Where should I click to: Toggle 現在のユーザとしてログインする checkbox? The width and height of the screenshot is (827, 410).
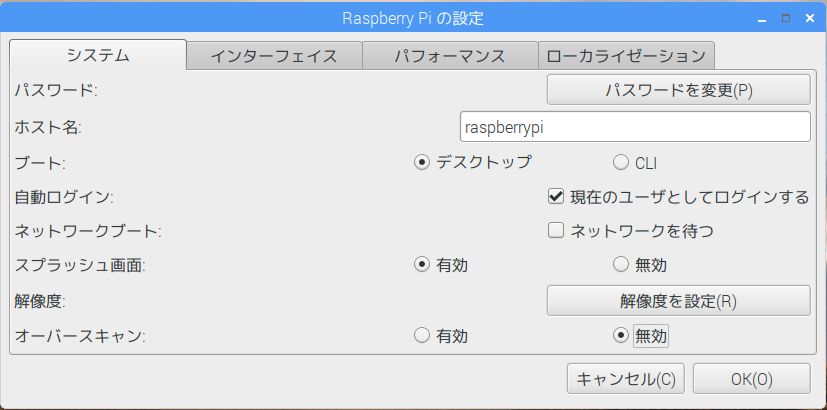pyautogui.click(x=678, y=197)
